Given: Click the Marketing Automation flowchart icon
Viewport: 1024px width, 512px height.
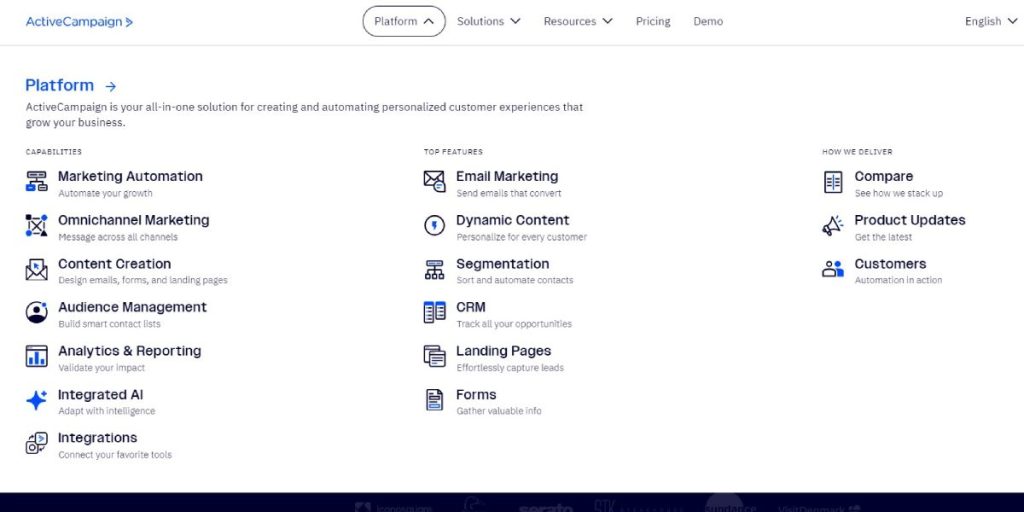Looking at the screenshot, I should pos(37,182).
